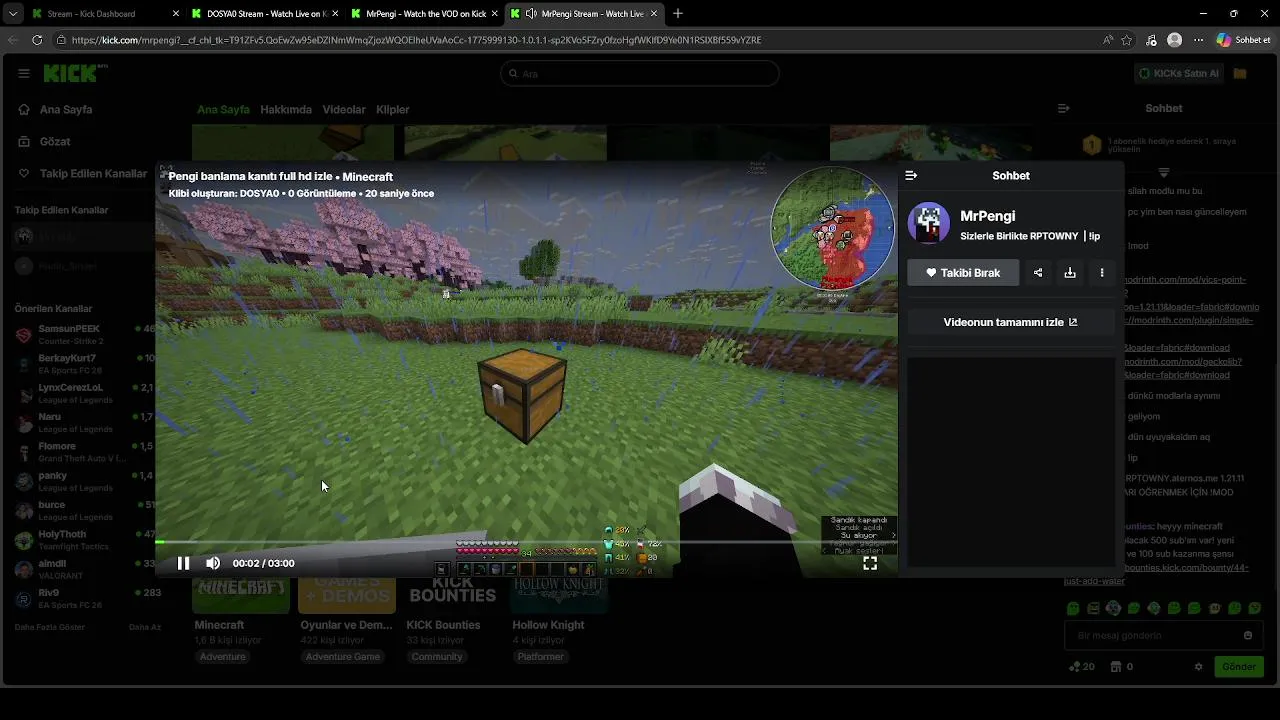The image size is (1280, 720).
Task: Switch to MrPengi Watch the VOD tab
Action: click(425, 14)
